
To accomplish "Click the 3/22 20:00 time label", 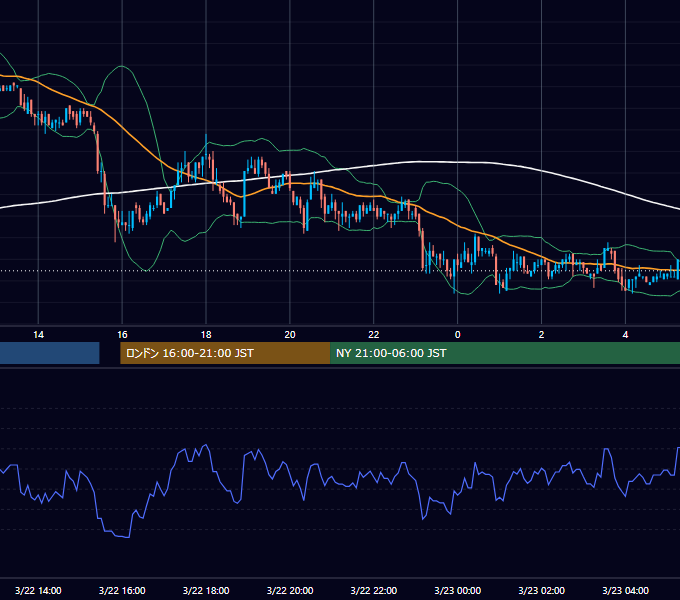I will pyautogui.click(x=290, y=590).
